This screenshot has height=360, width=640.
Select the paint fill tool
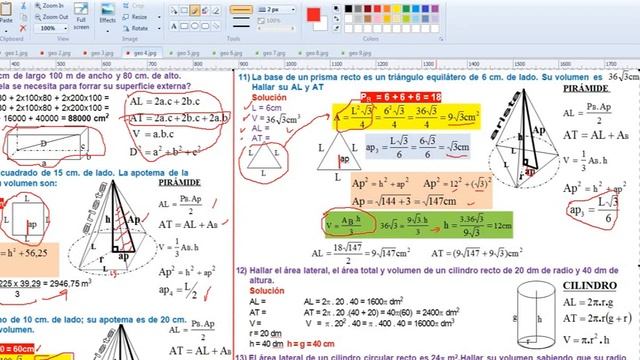pos(205,10)
